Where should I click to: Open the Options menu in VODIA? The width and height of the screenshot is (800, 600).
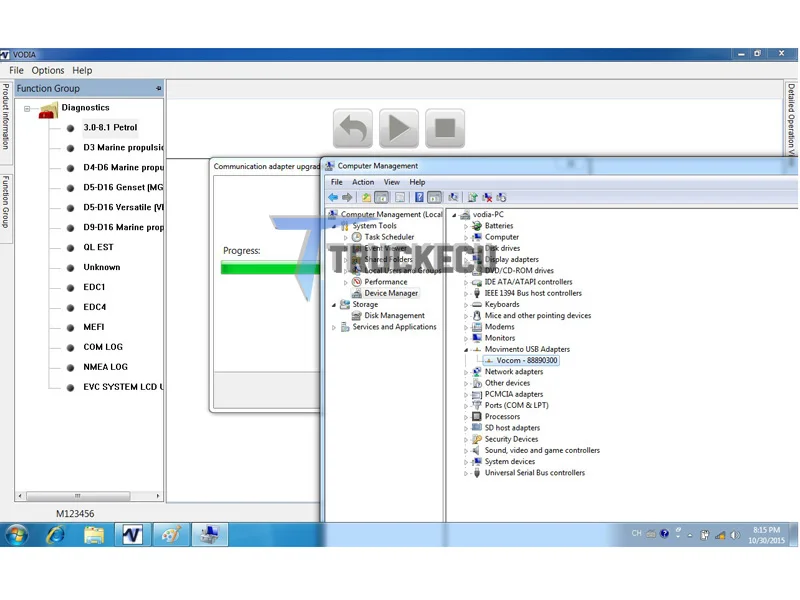tap(48, 70)
